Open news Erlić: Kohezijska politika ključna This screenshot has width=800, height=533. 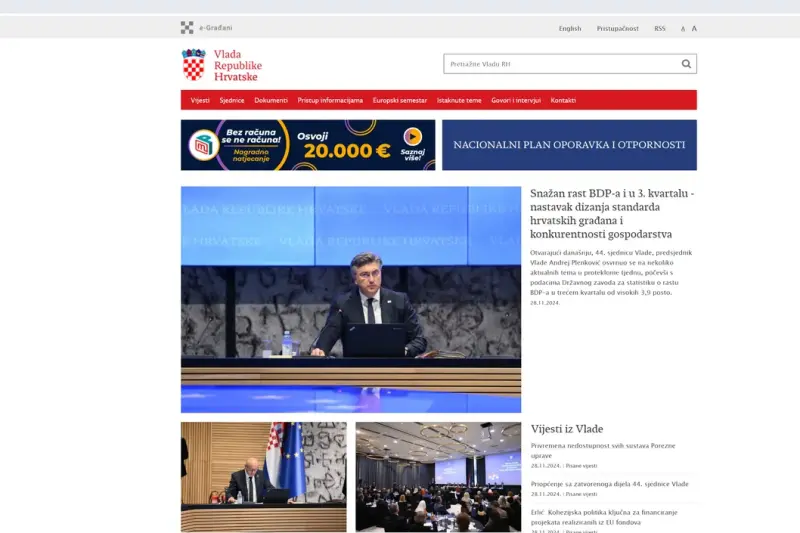tap(604, 517)
